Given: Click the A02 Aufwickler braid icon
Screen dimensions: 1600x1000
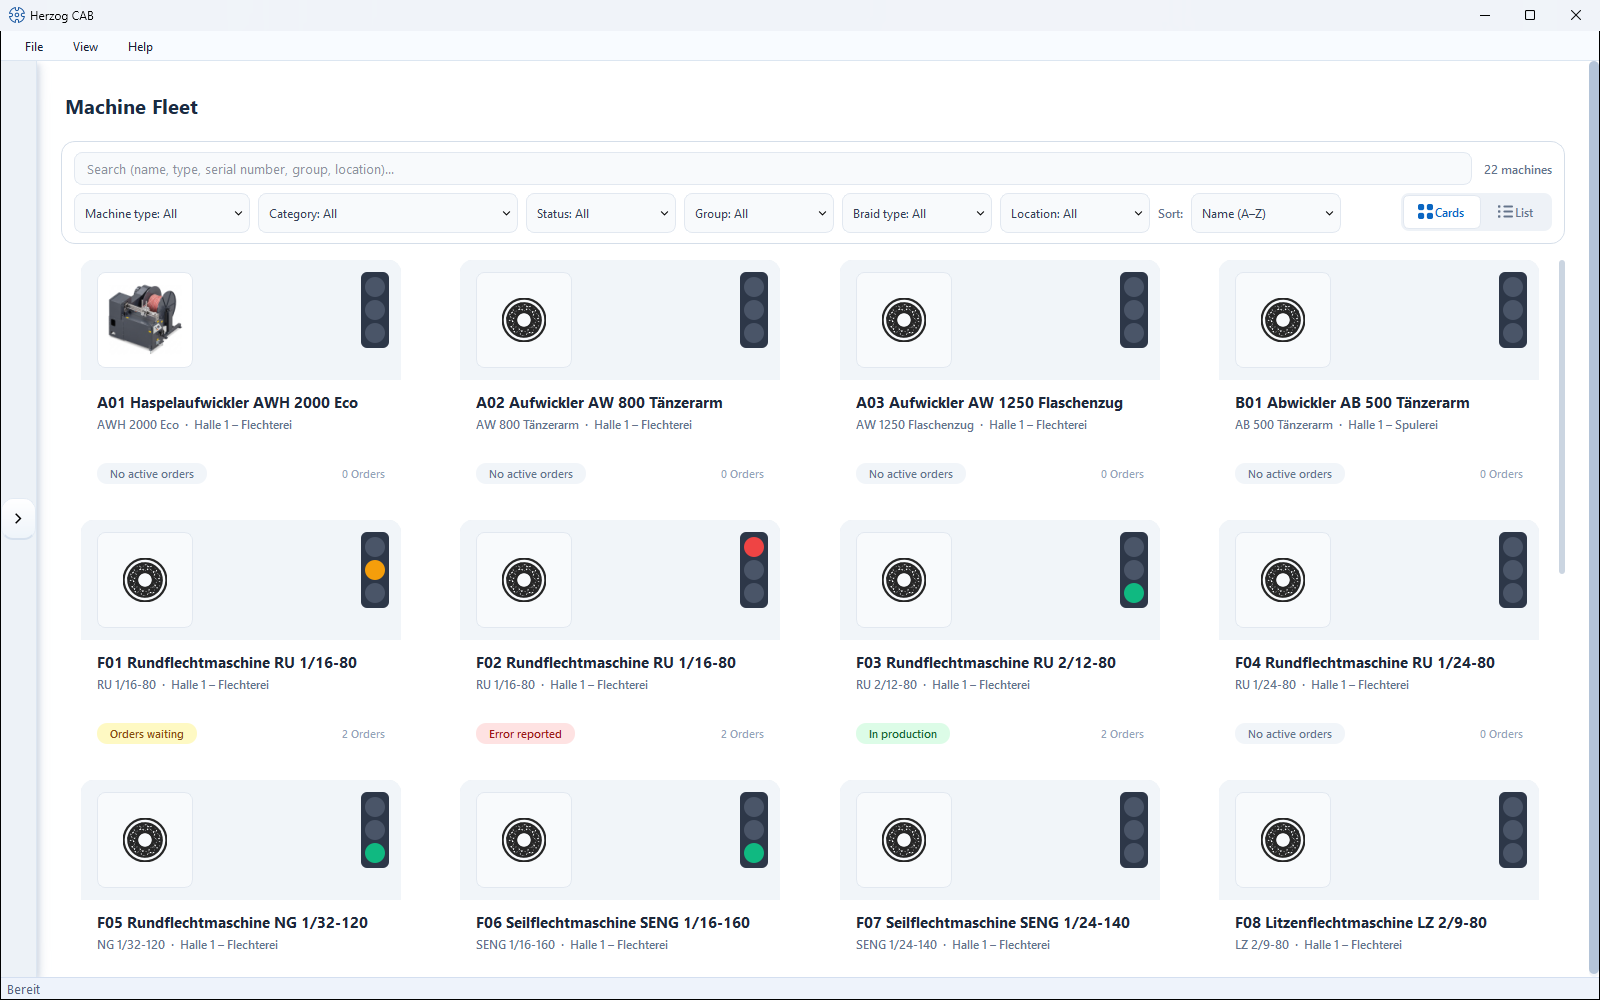Looking at the screenshot, I should pos(524,320).
